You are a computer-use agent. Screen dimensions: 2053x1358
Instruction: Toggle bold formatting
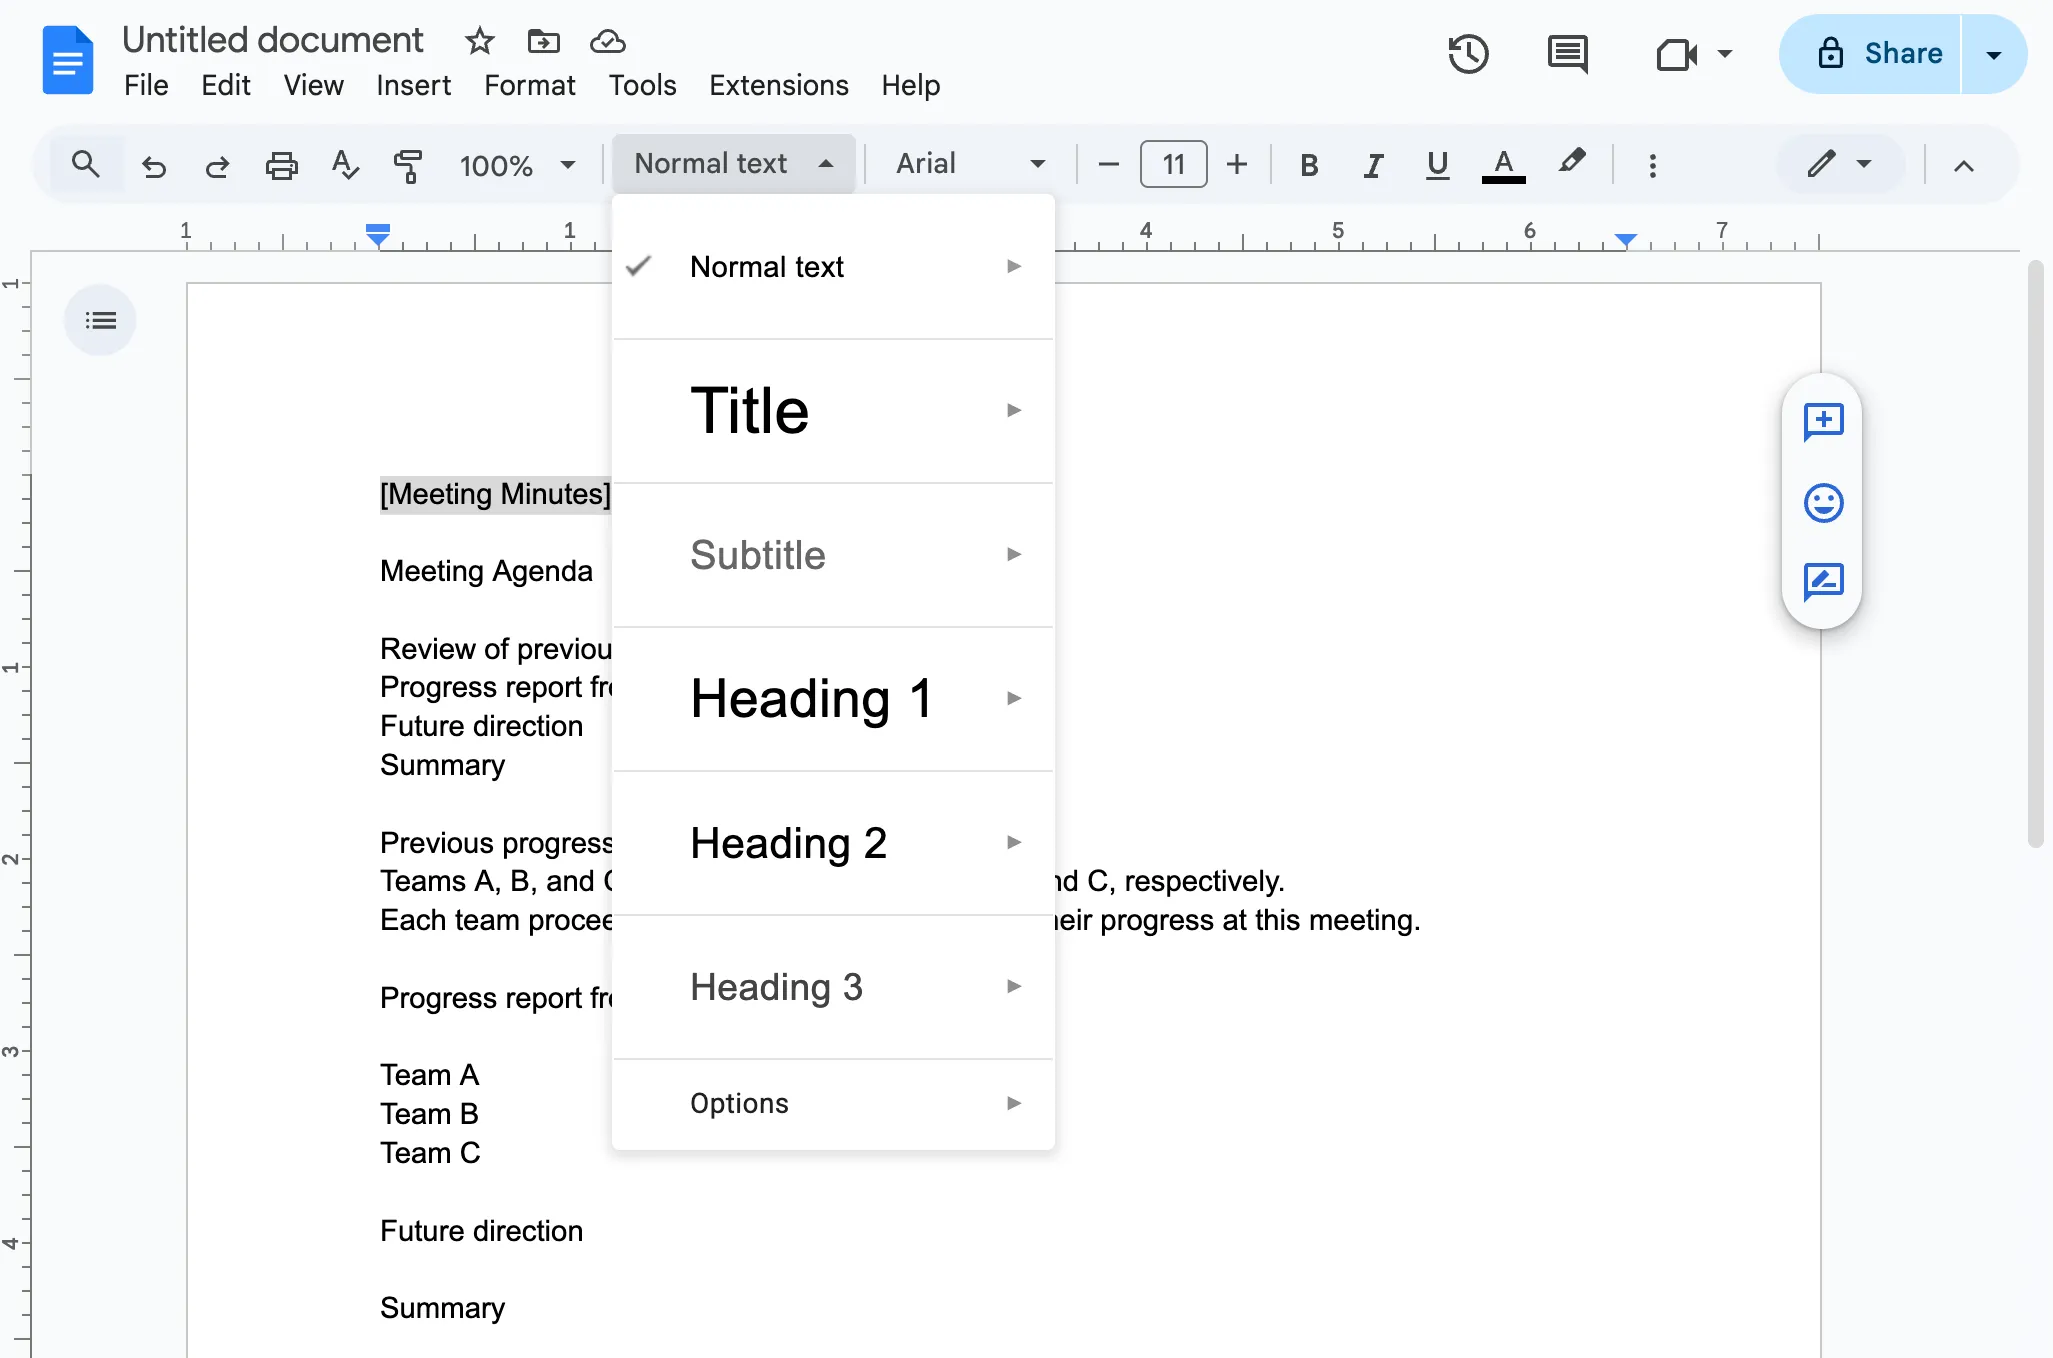tap(1308, 165)
